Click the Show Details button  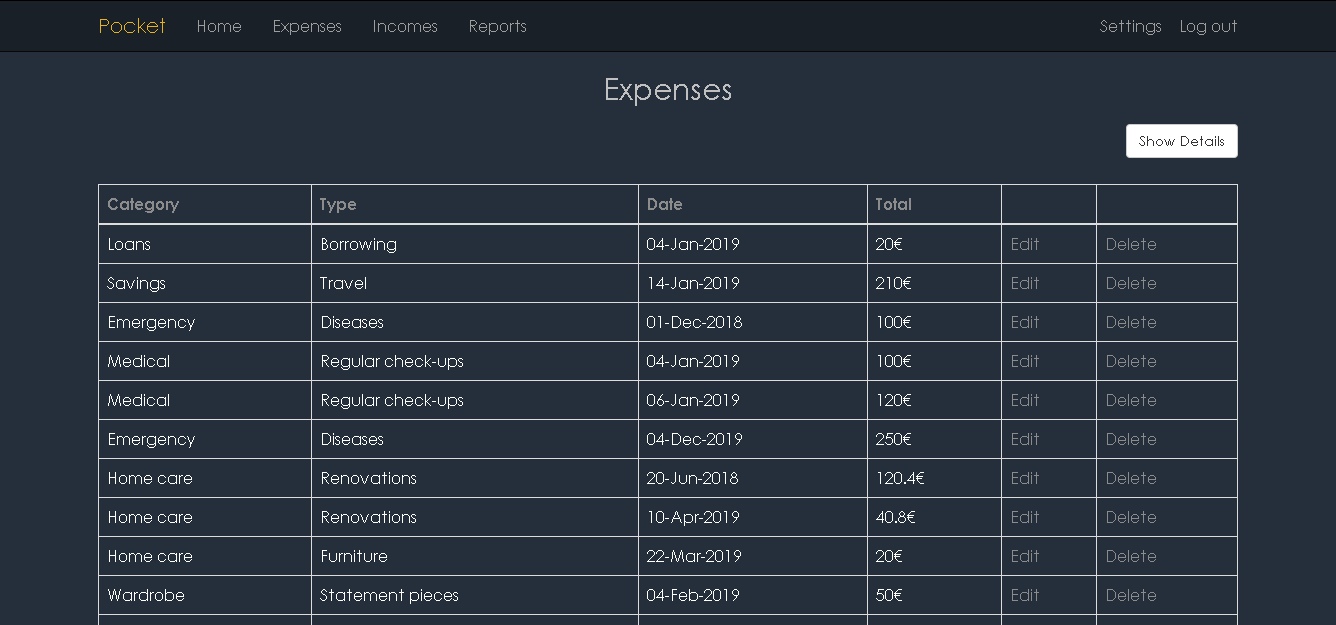pos(1181,141)
